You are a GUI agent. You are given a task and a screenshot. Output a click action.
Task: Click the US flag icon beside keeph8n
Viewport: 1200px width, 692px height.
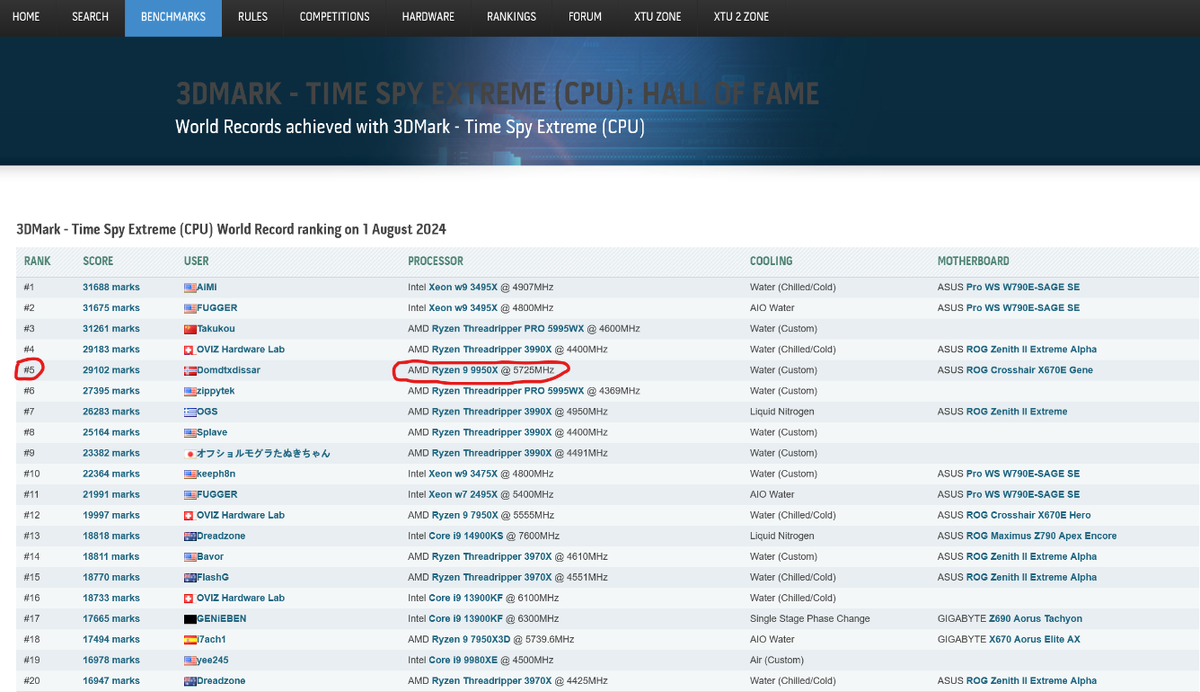coord(190,474)
